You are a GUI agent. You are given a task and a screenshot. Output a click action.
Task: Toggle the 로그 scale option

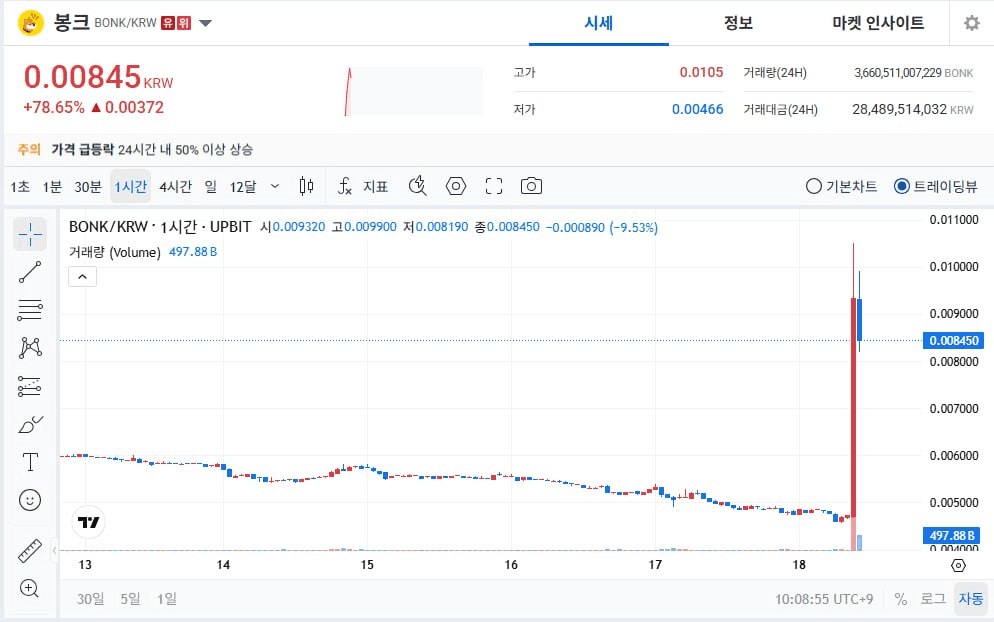933,599
